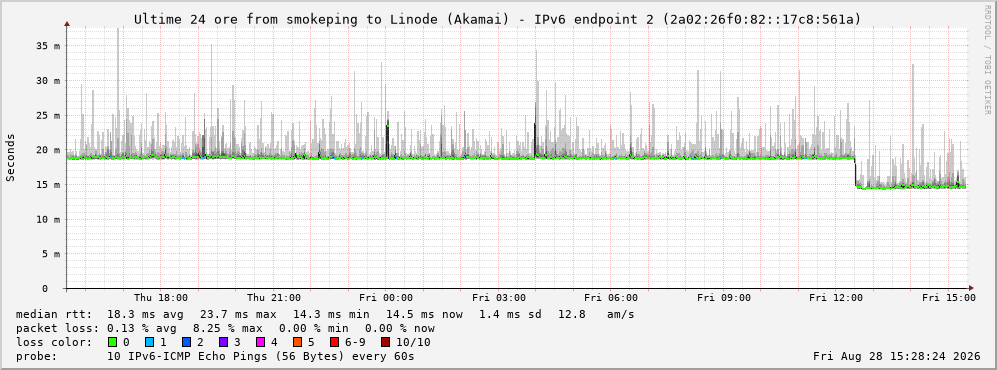Click the orange loss color 5 swatch
997x370 pixels.
(x=296, y=342)
